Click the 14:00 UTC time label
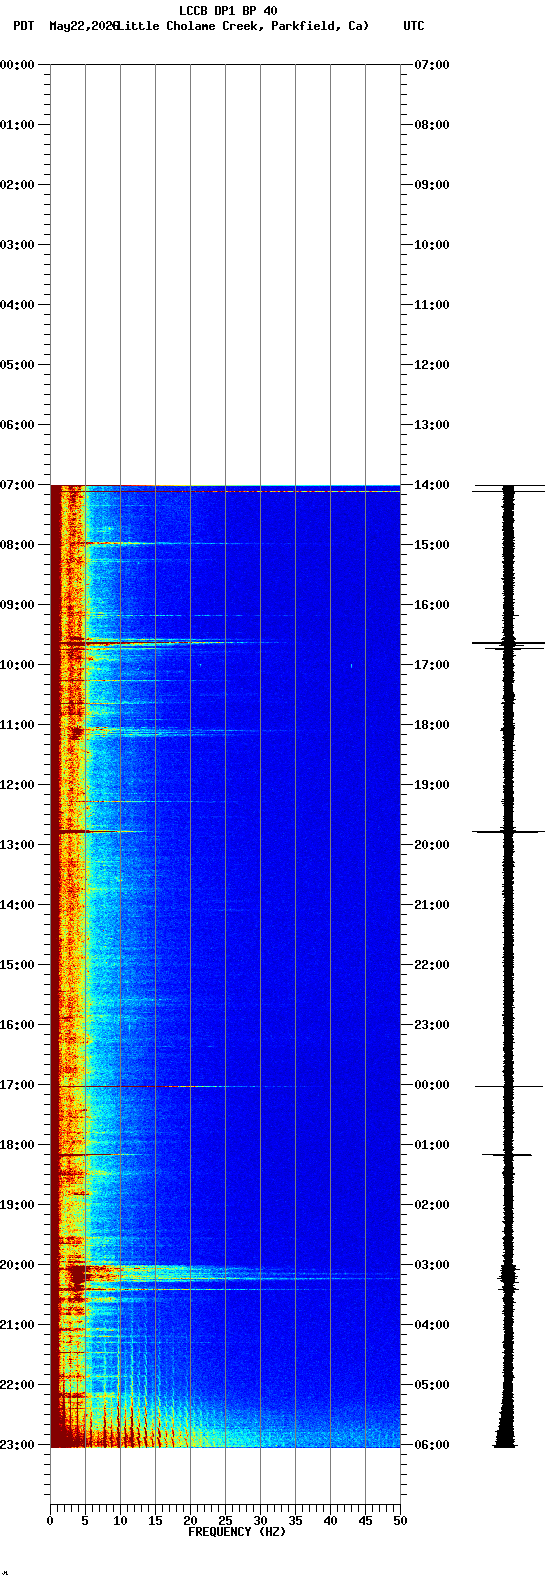 pyautogui.click(x=432, y=485)
